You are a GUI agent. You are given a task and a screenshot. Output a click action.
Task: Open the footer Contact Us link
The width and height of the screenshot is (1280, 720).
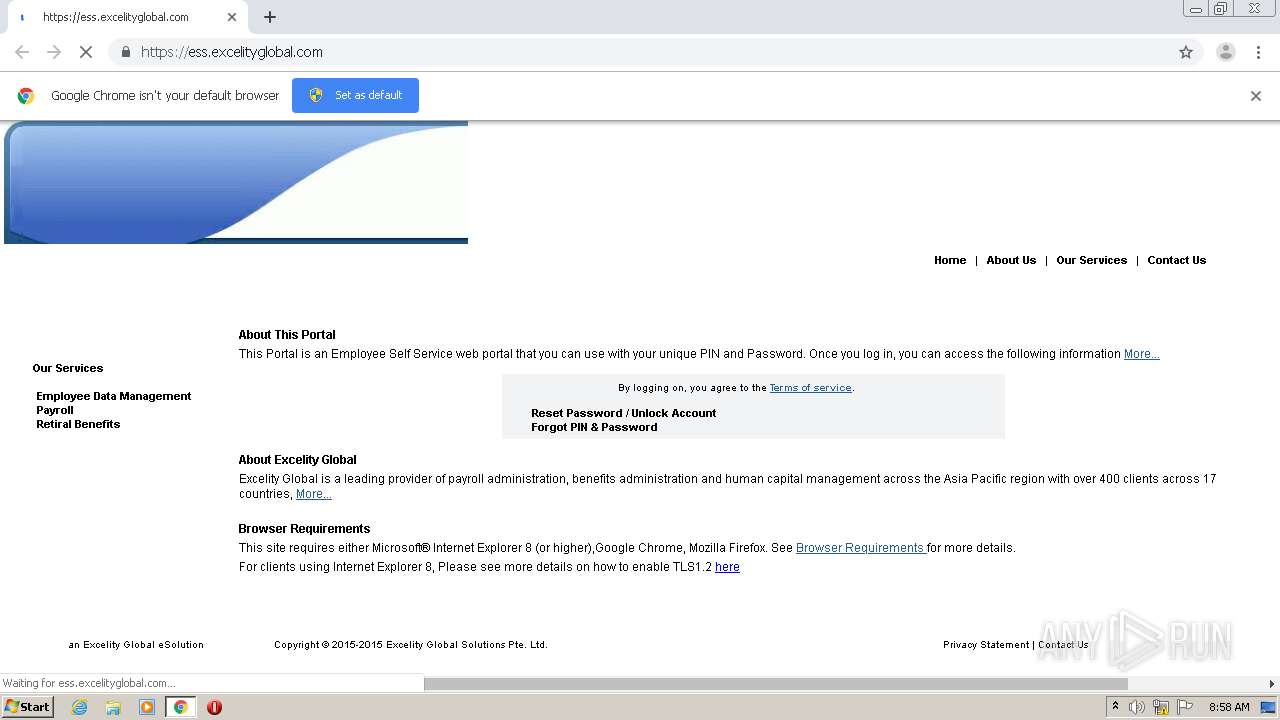1063,645
